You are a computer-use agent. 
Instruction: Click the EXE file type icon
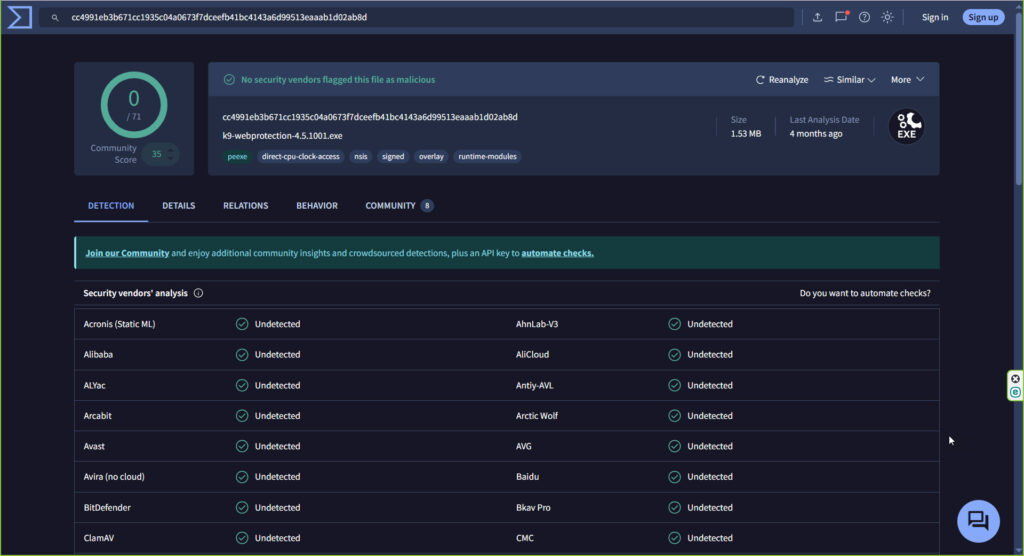(906, 126)
